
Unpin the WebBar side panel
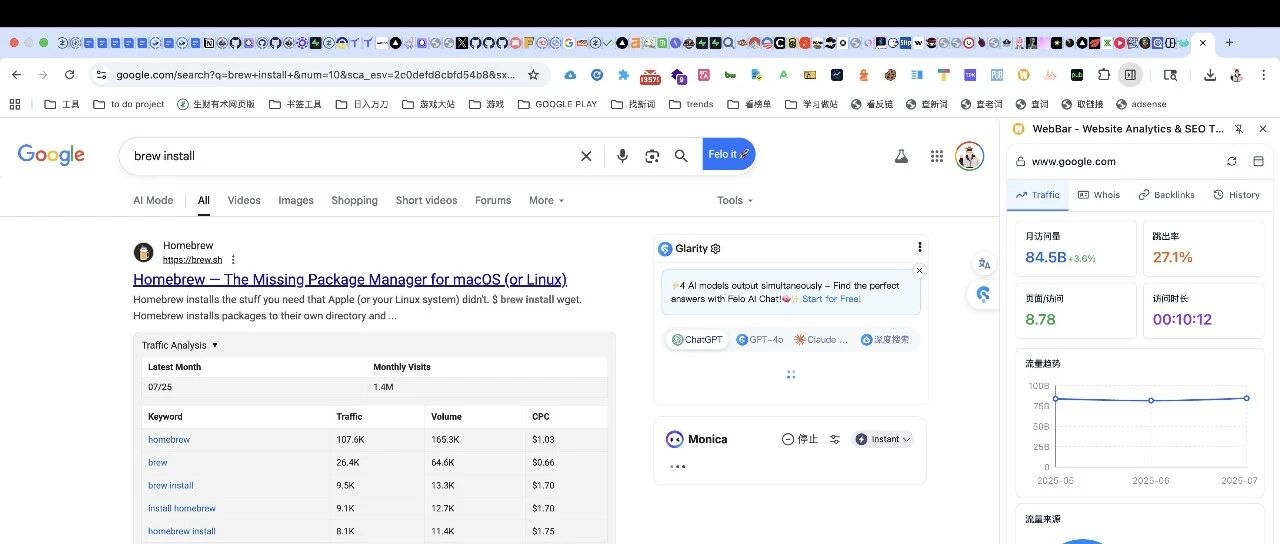[1239, 129]
